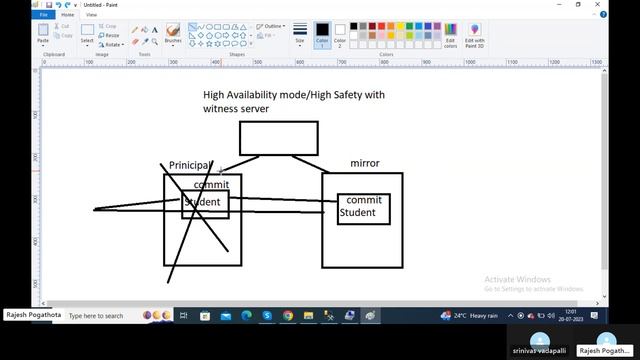This screenshot has height=360, width=640.
Task: Open File Explorer from taskbar
Action: 308,316
